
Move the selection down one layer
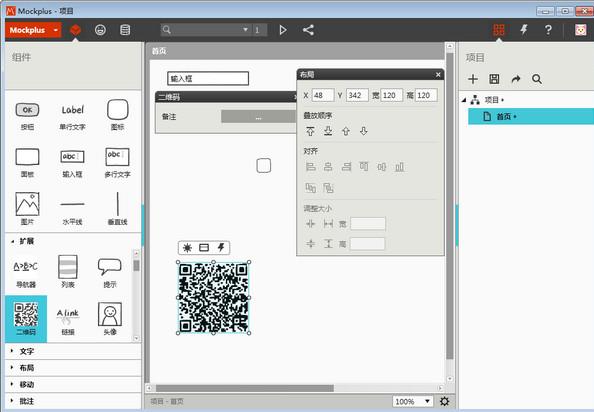[x=364, y=131]
